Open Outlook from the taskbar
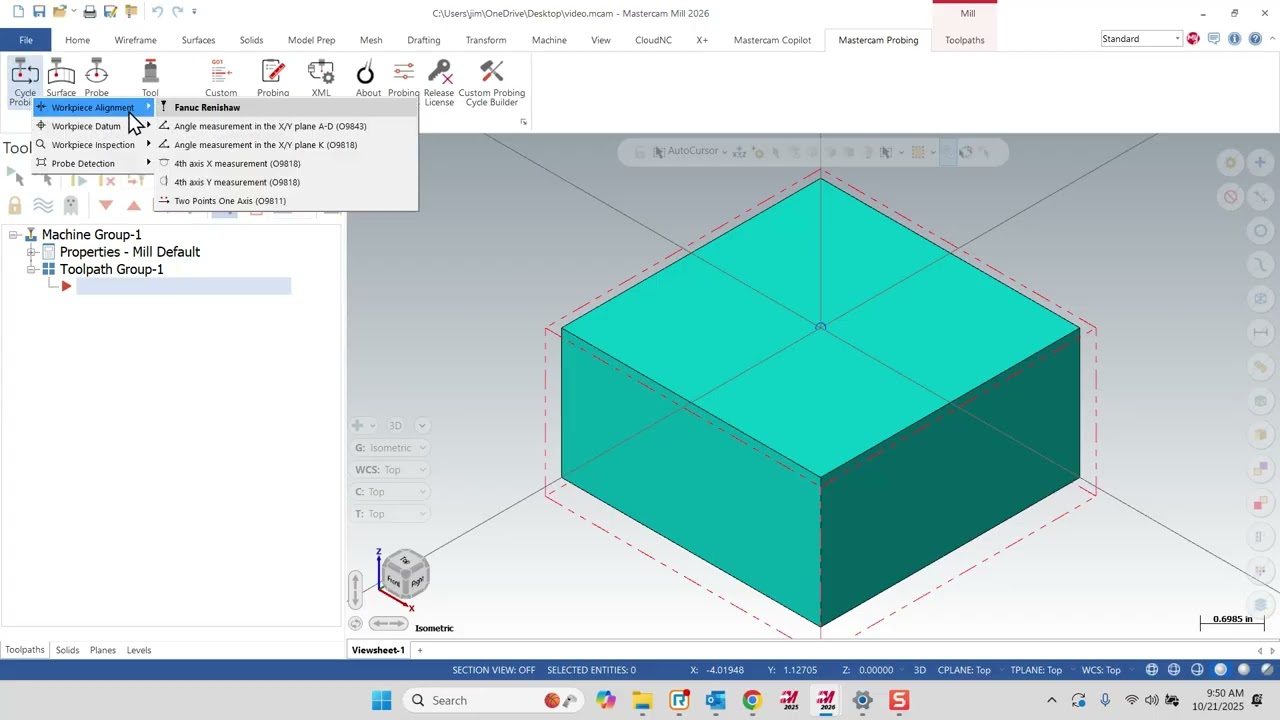This screenshot has height=720, width=1280. click(x=715, y=700)
